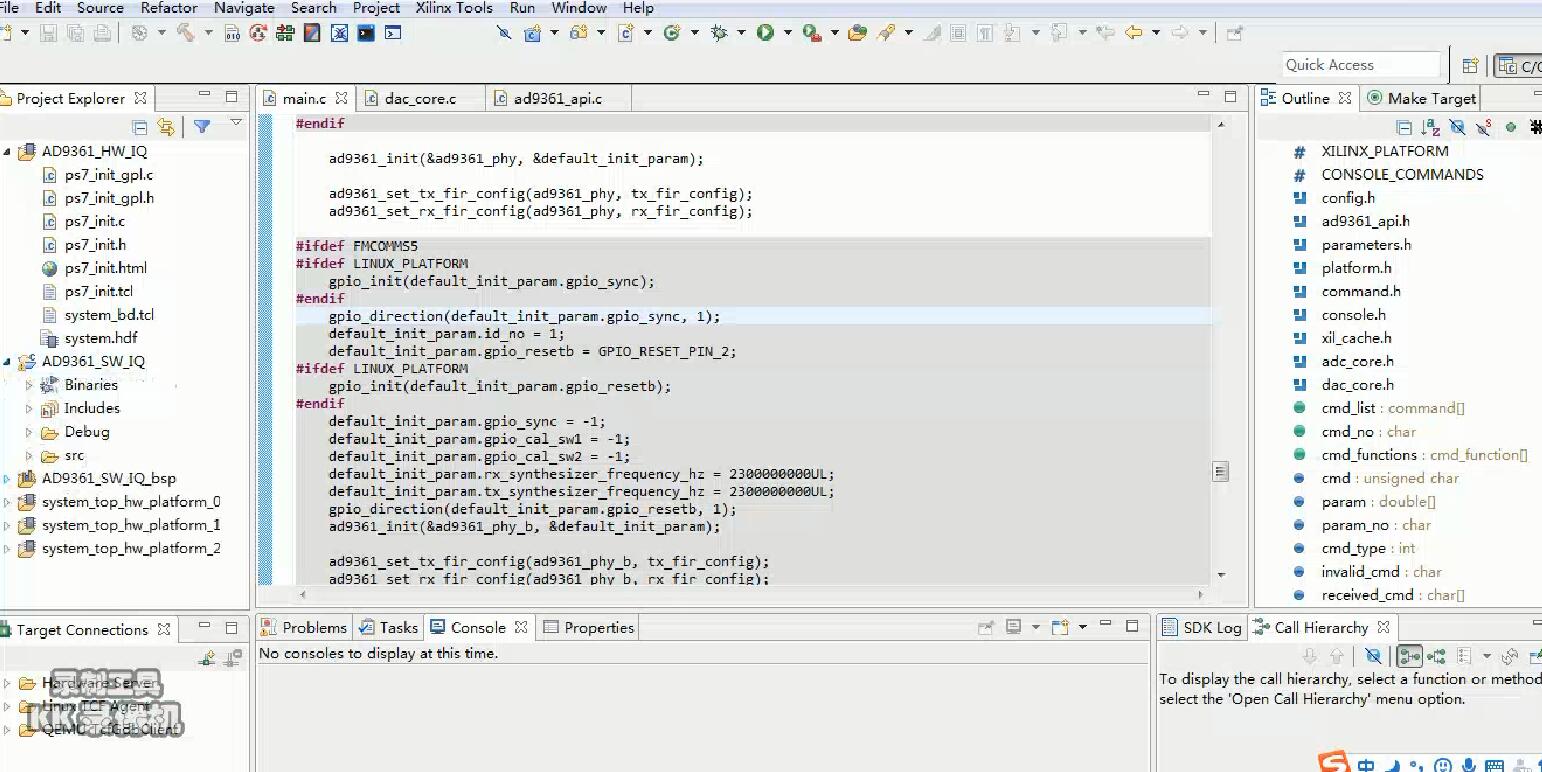This screenshot has height=772, width=1542.
Task: Click Project Explorer filter funnel icon
Action: click(x=202, y=127)
